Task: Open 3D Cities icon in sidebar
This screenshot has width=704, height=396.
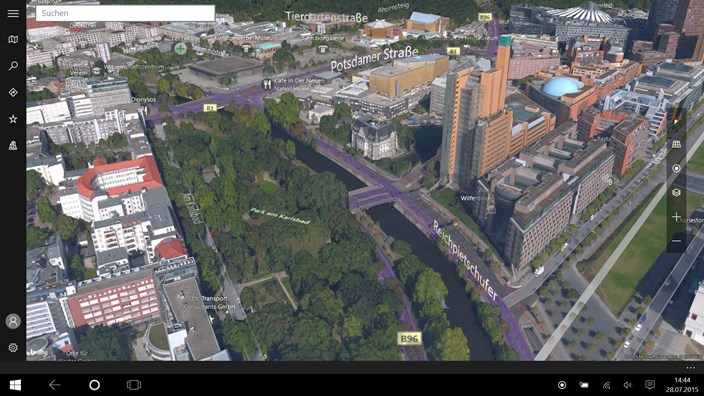Action: (x=13, y=145)
